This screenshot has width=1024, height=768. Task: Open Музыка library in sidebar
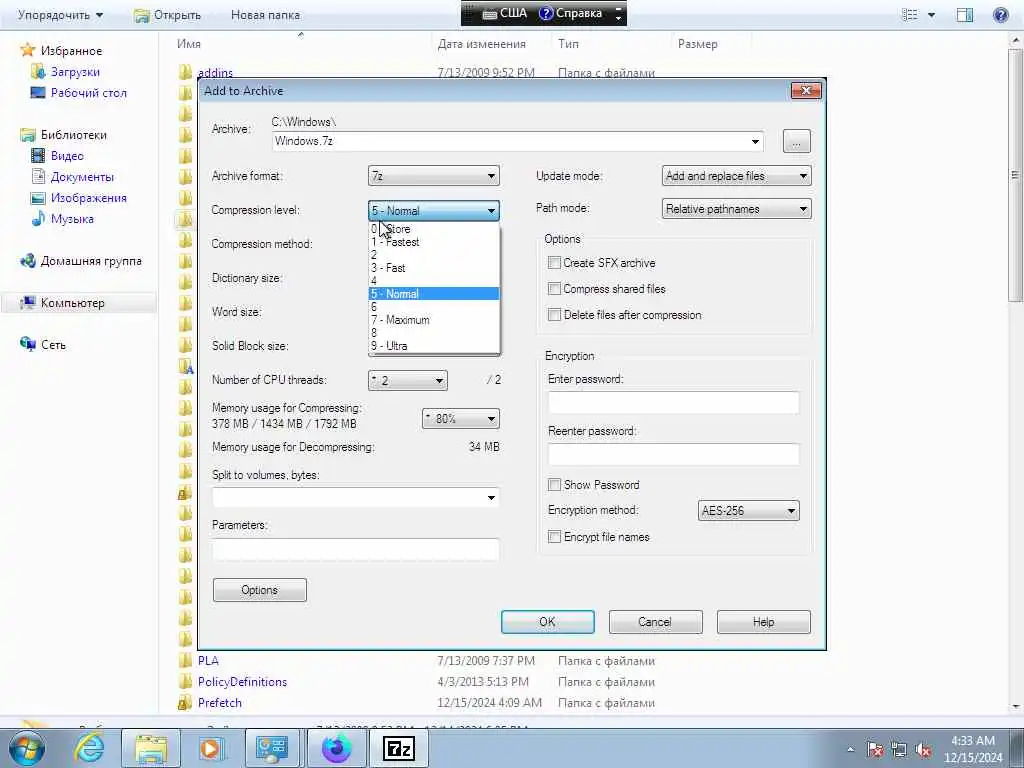[72, 219]
